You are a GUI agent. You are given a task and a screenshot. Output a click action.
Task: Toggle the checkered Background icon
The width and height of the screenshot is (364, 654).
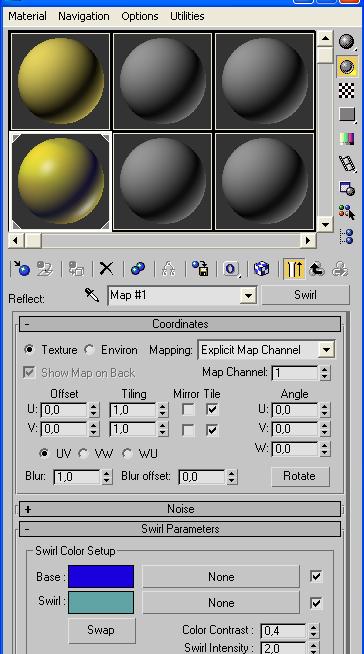pos(347,90)
